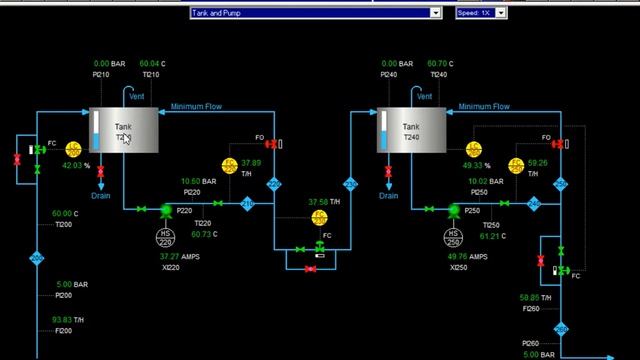The image size is (640, 360).
Task: Click stream diamond 250
Action: (x=561, y=184)
